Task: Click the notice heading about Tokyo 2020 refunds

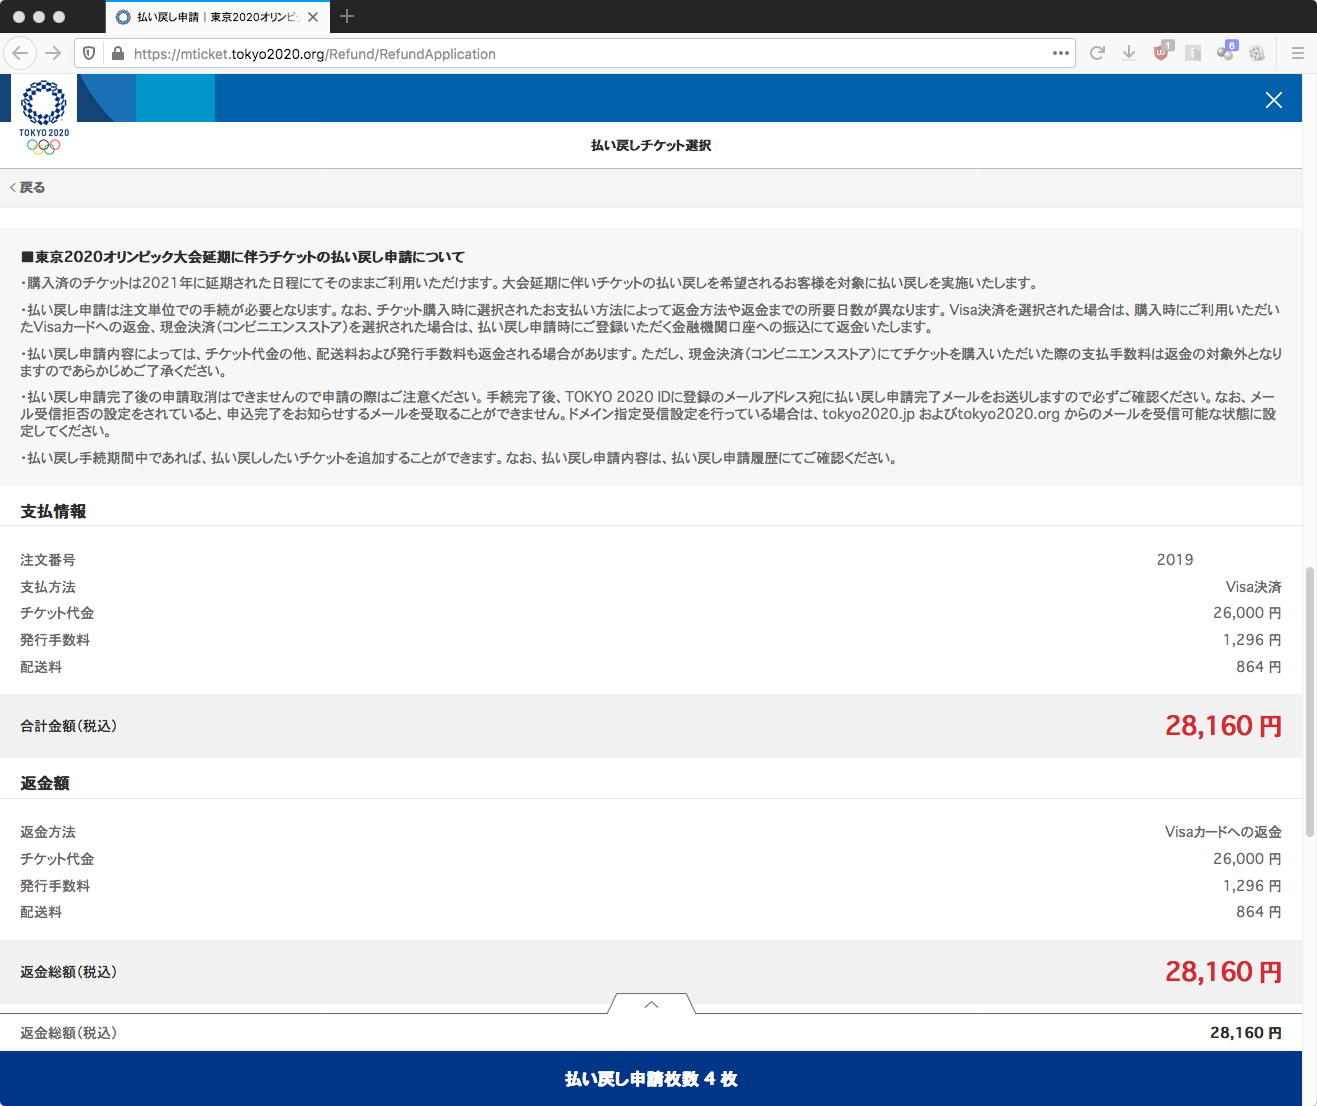Action: [x=243, y=257]
